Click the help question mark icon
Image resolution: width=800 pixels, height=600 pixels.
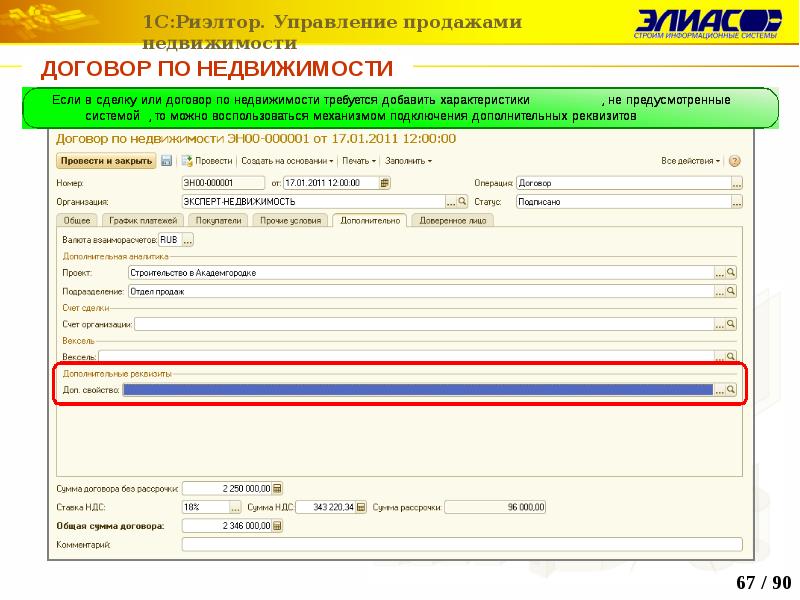736,160
